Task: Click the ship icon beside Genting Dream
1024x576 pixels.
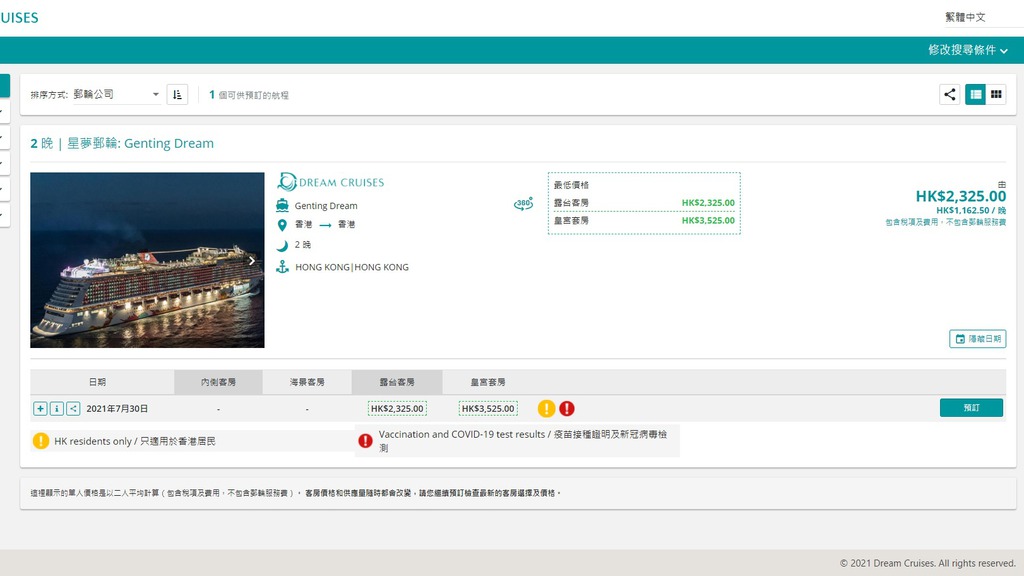Action: [x=282, y=206]
